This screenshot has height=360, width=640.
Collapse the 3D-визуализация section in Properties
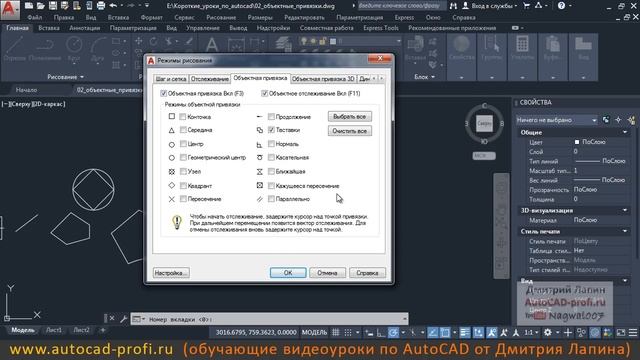[x=625, y=210]
